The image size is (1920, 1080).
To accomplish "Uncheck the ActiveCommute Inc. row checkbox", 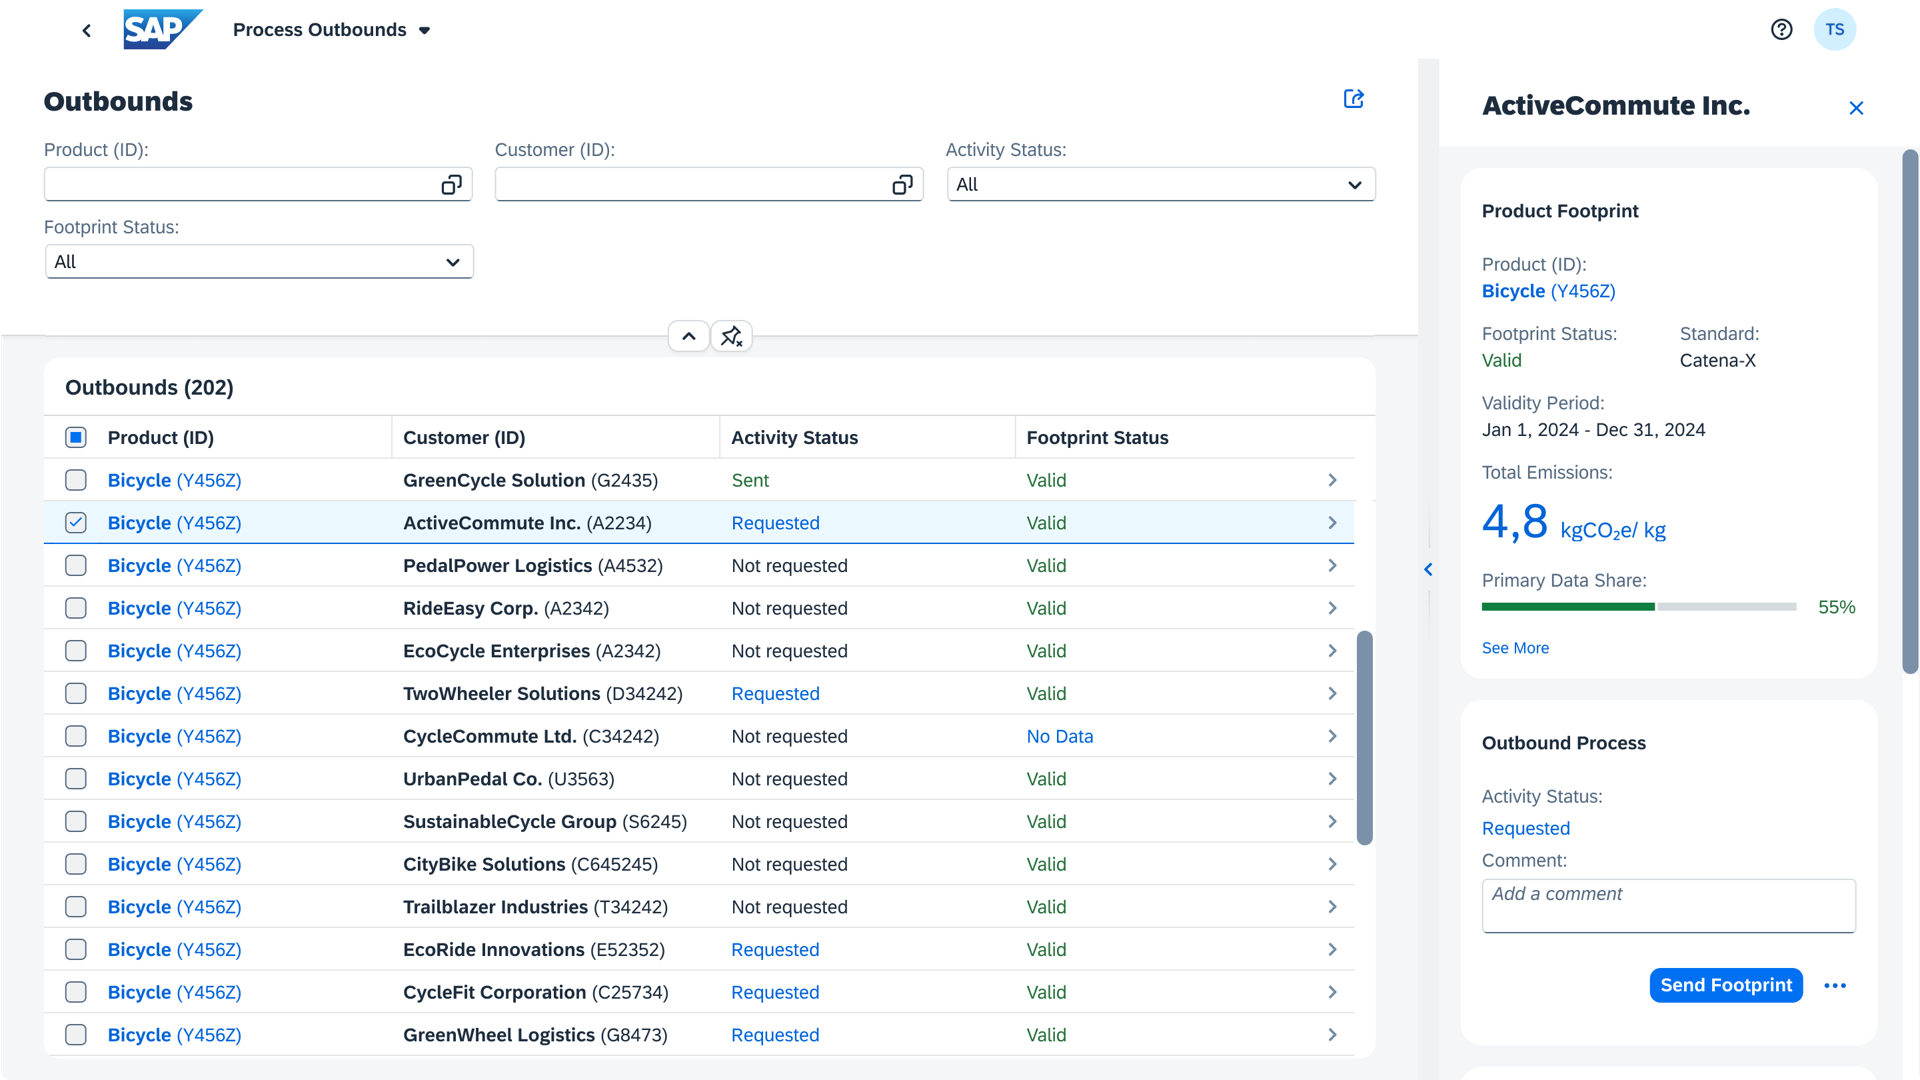I will (x=76, y=523).
